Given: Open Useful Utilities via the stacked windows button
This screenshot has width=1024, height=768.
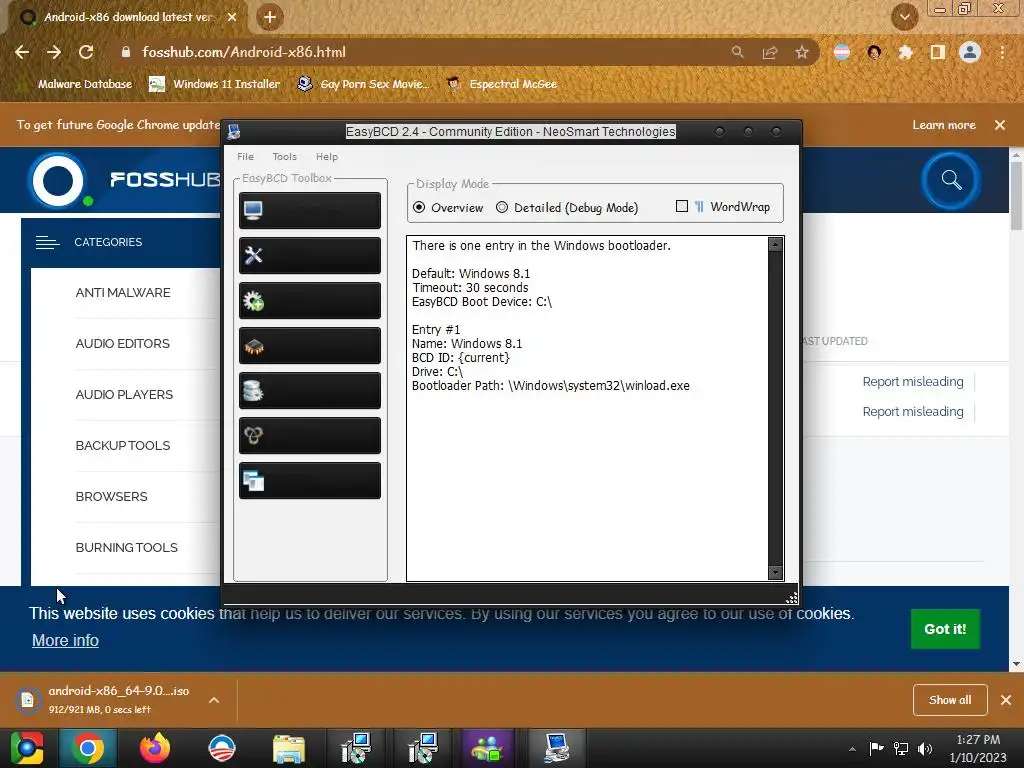Looking at the screenshot, I should [310, 481].
